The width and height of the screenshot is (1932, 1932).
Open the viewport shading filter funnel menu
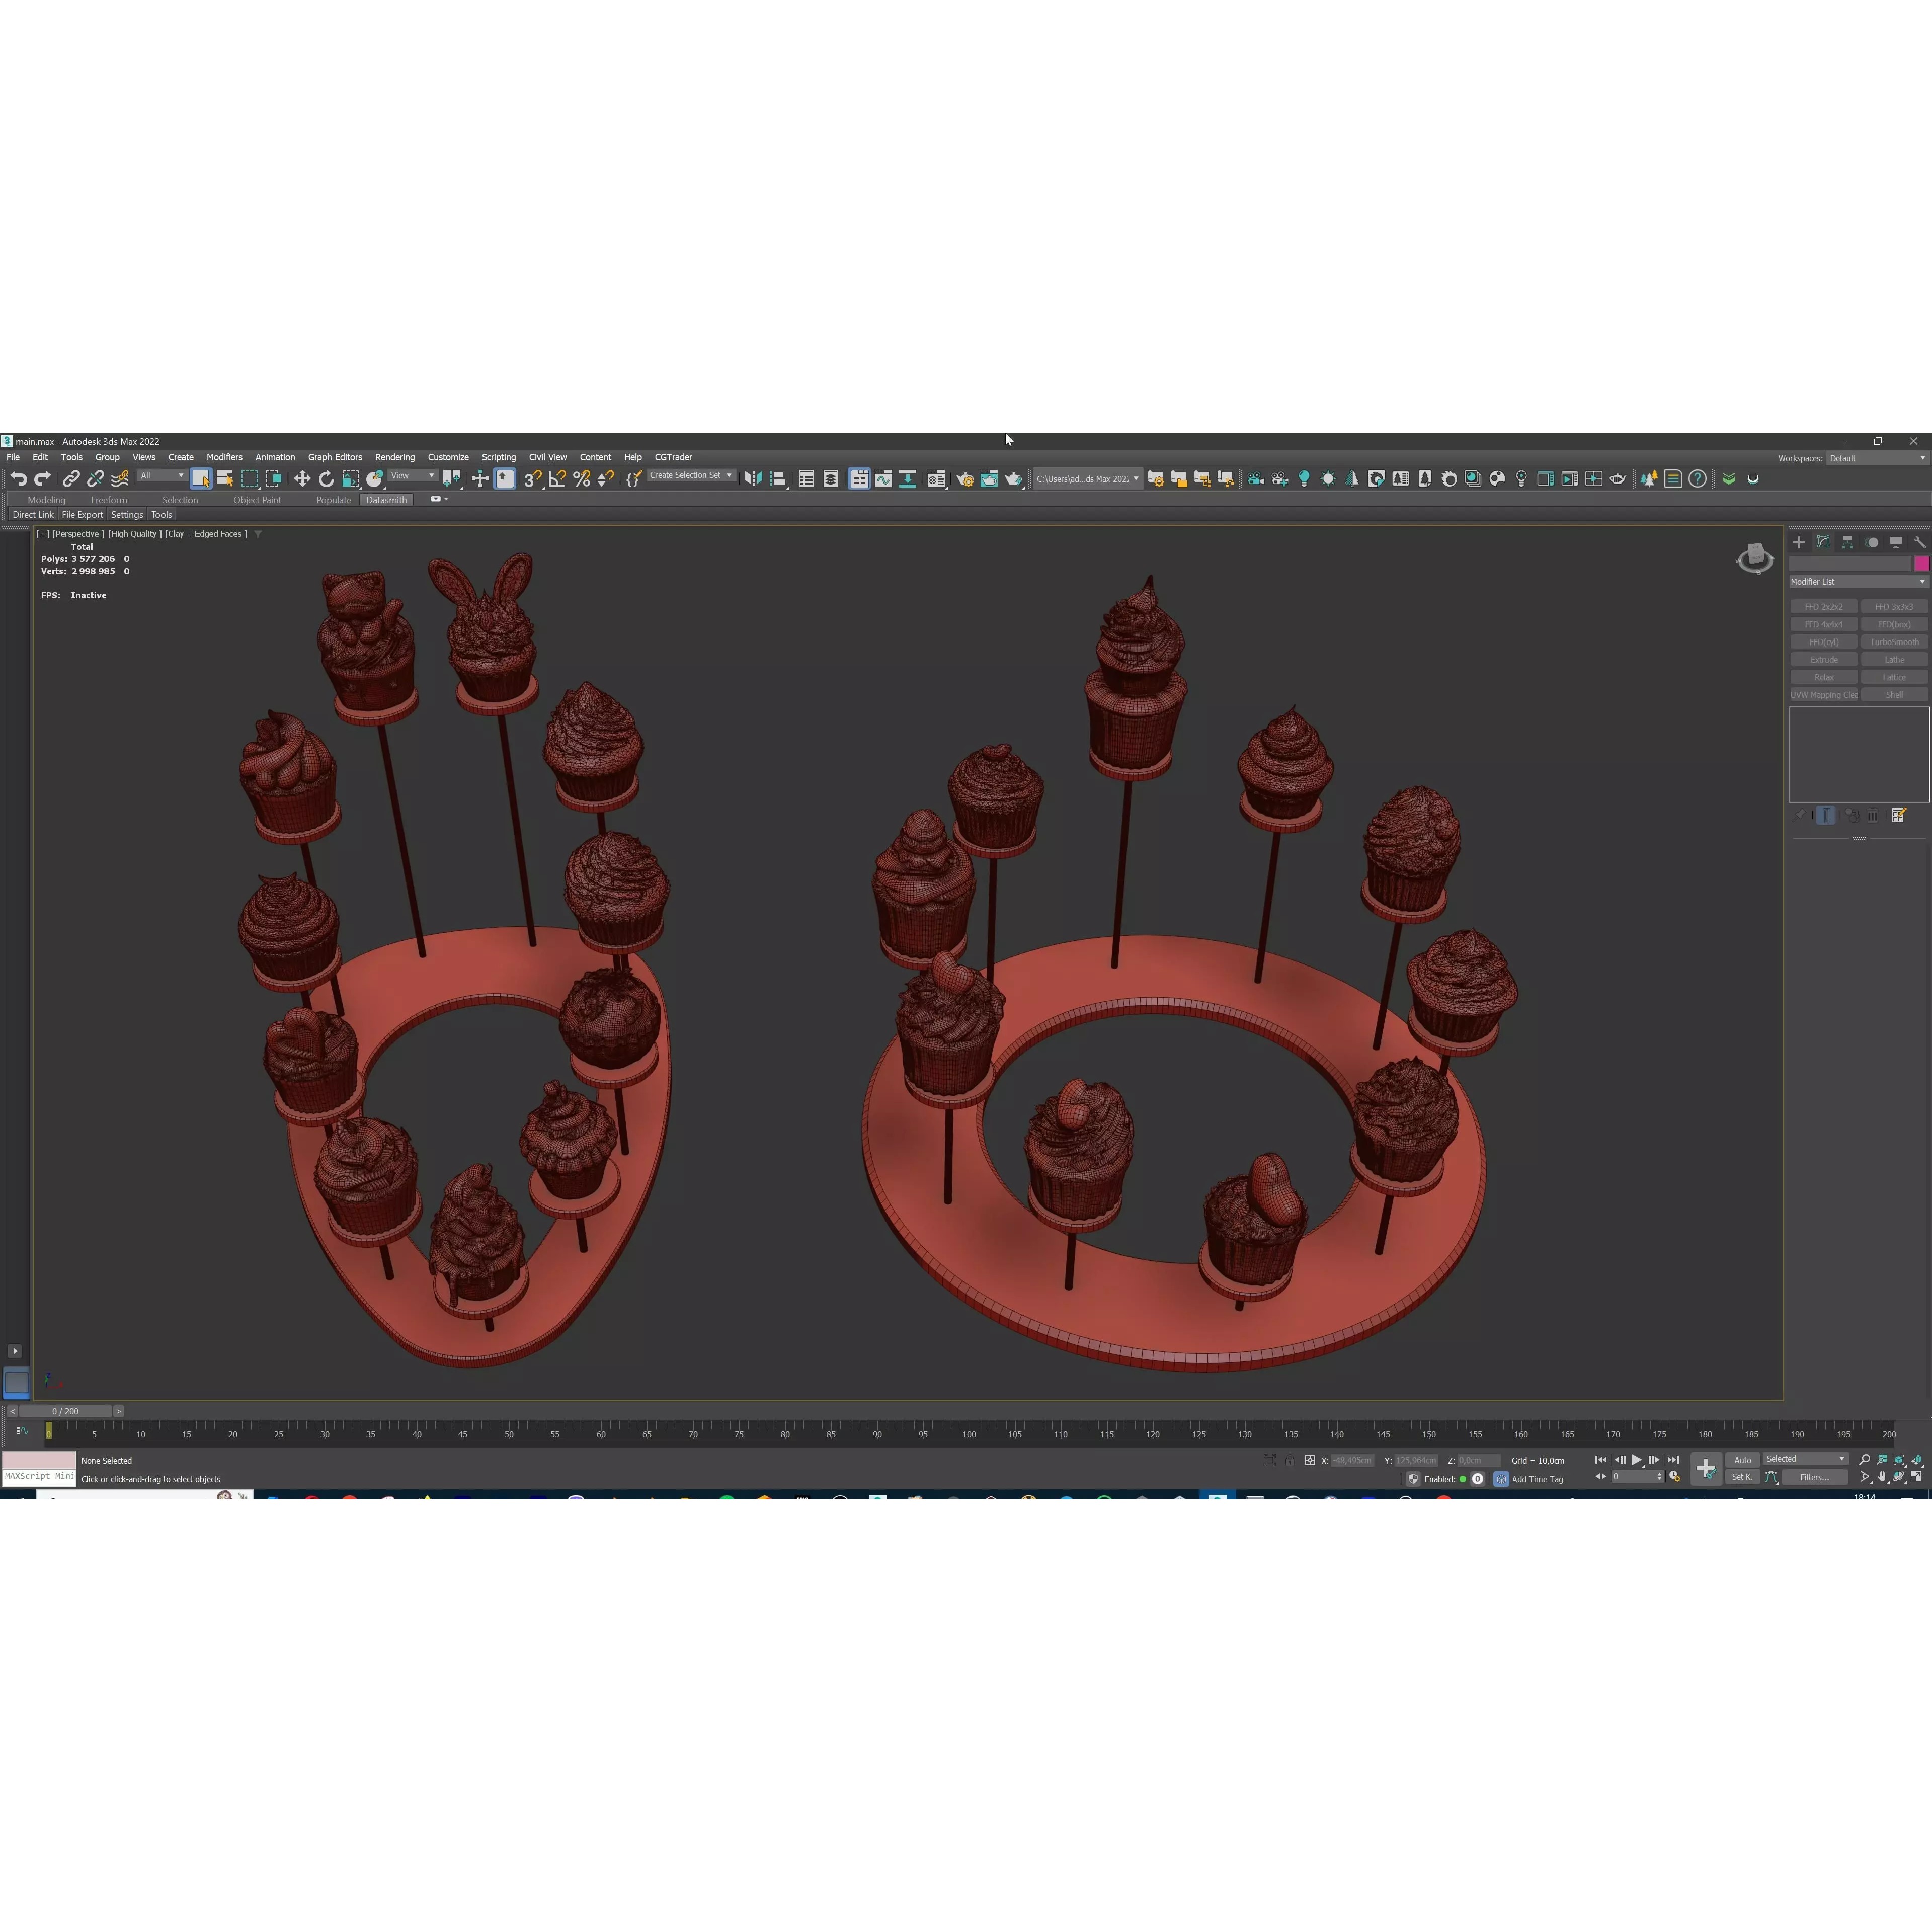pos(258,534)
